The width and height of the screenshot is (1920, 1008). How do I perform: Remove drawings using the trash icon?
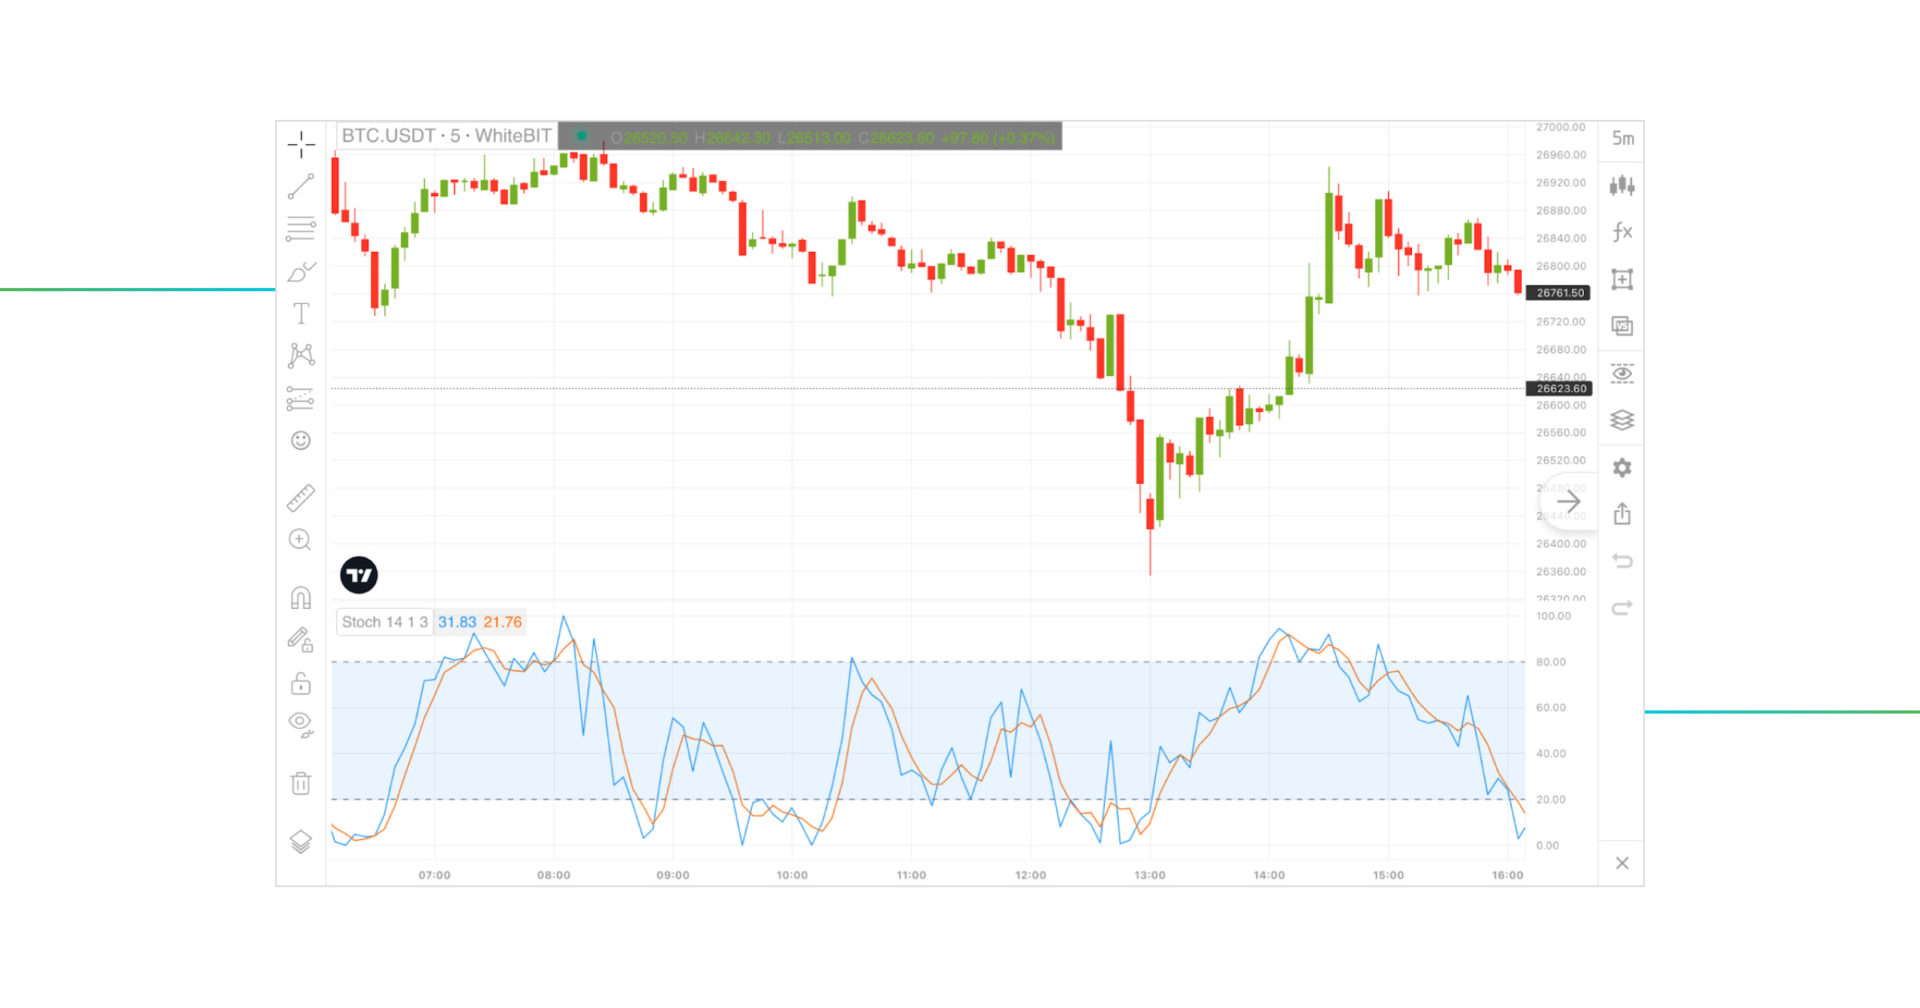coord(300,783)
